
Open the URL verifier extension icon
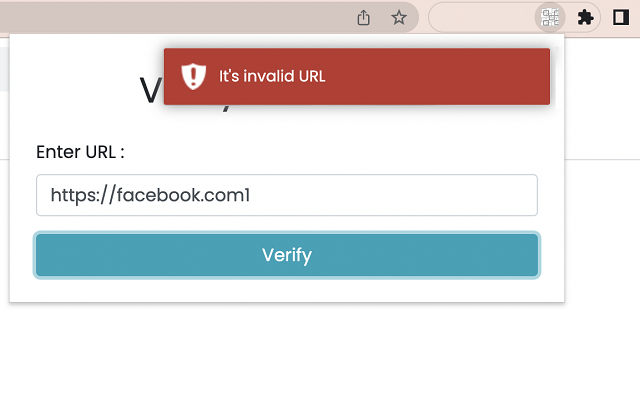[550, 17]
